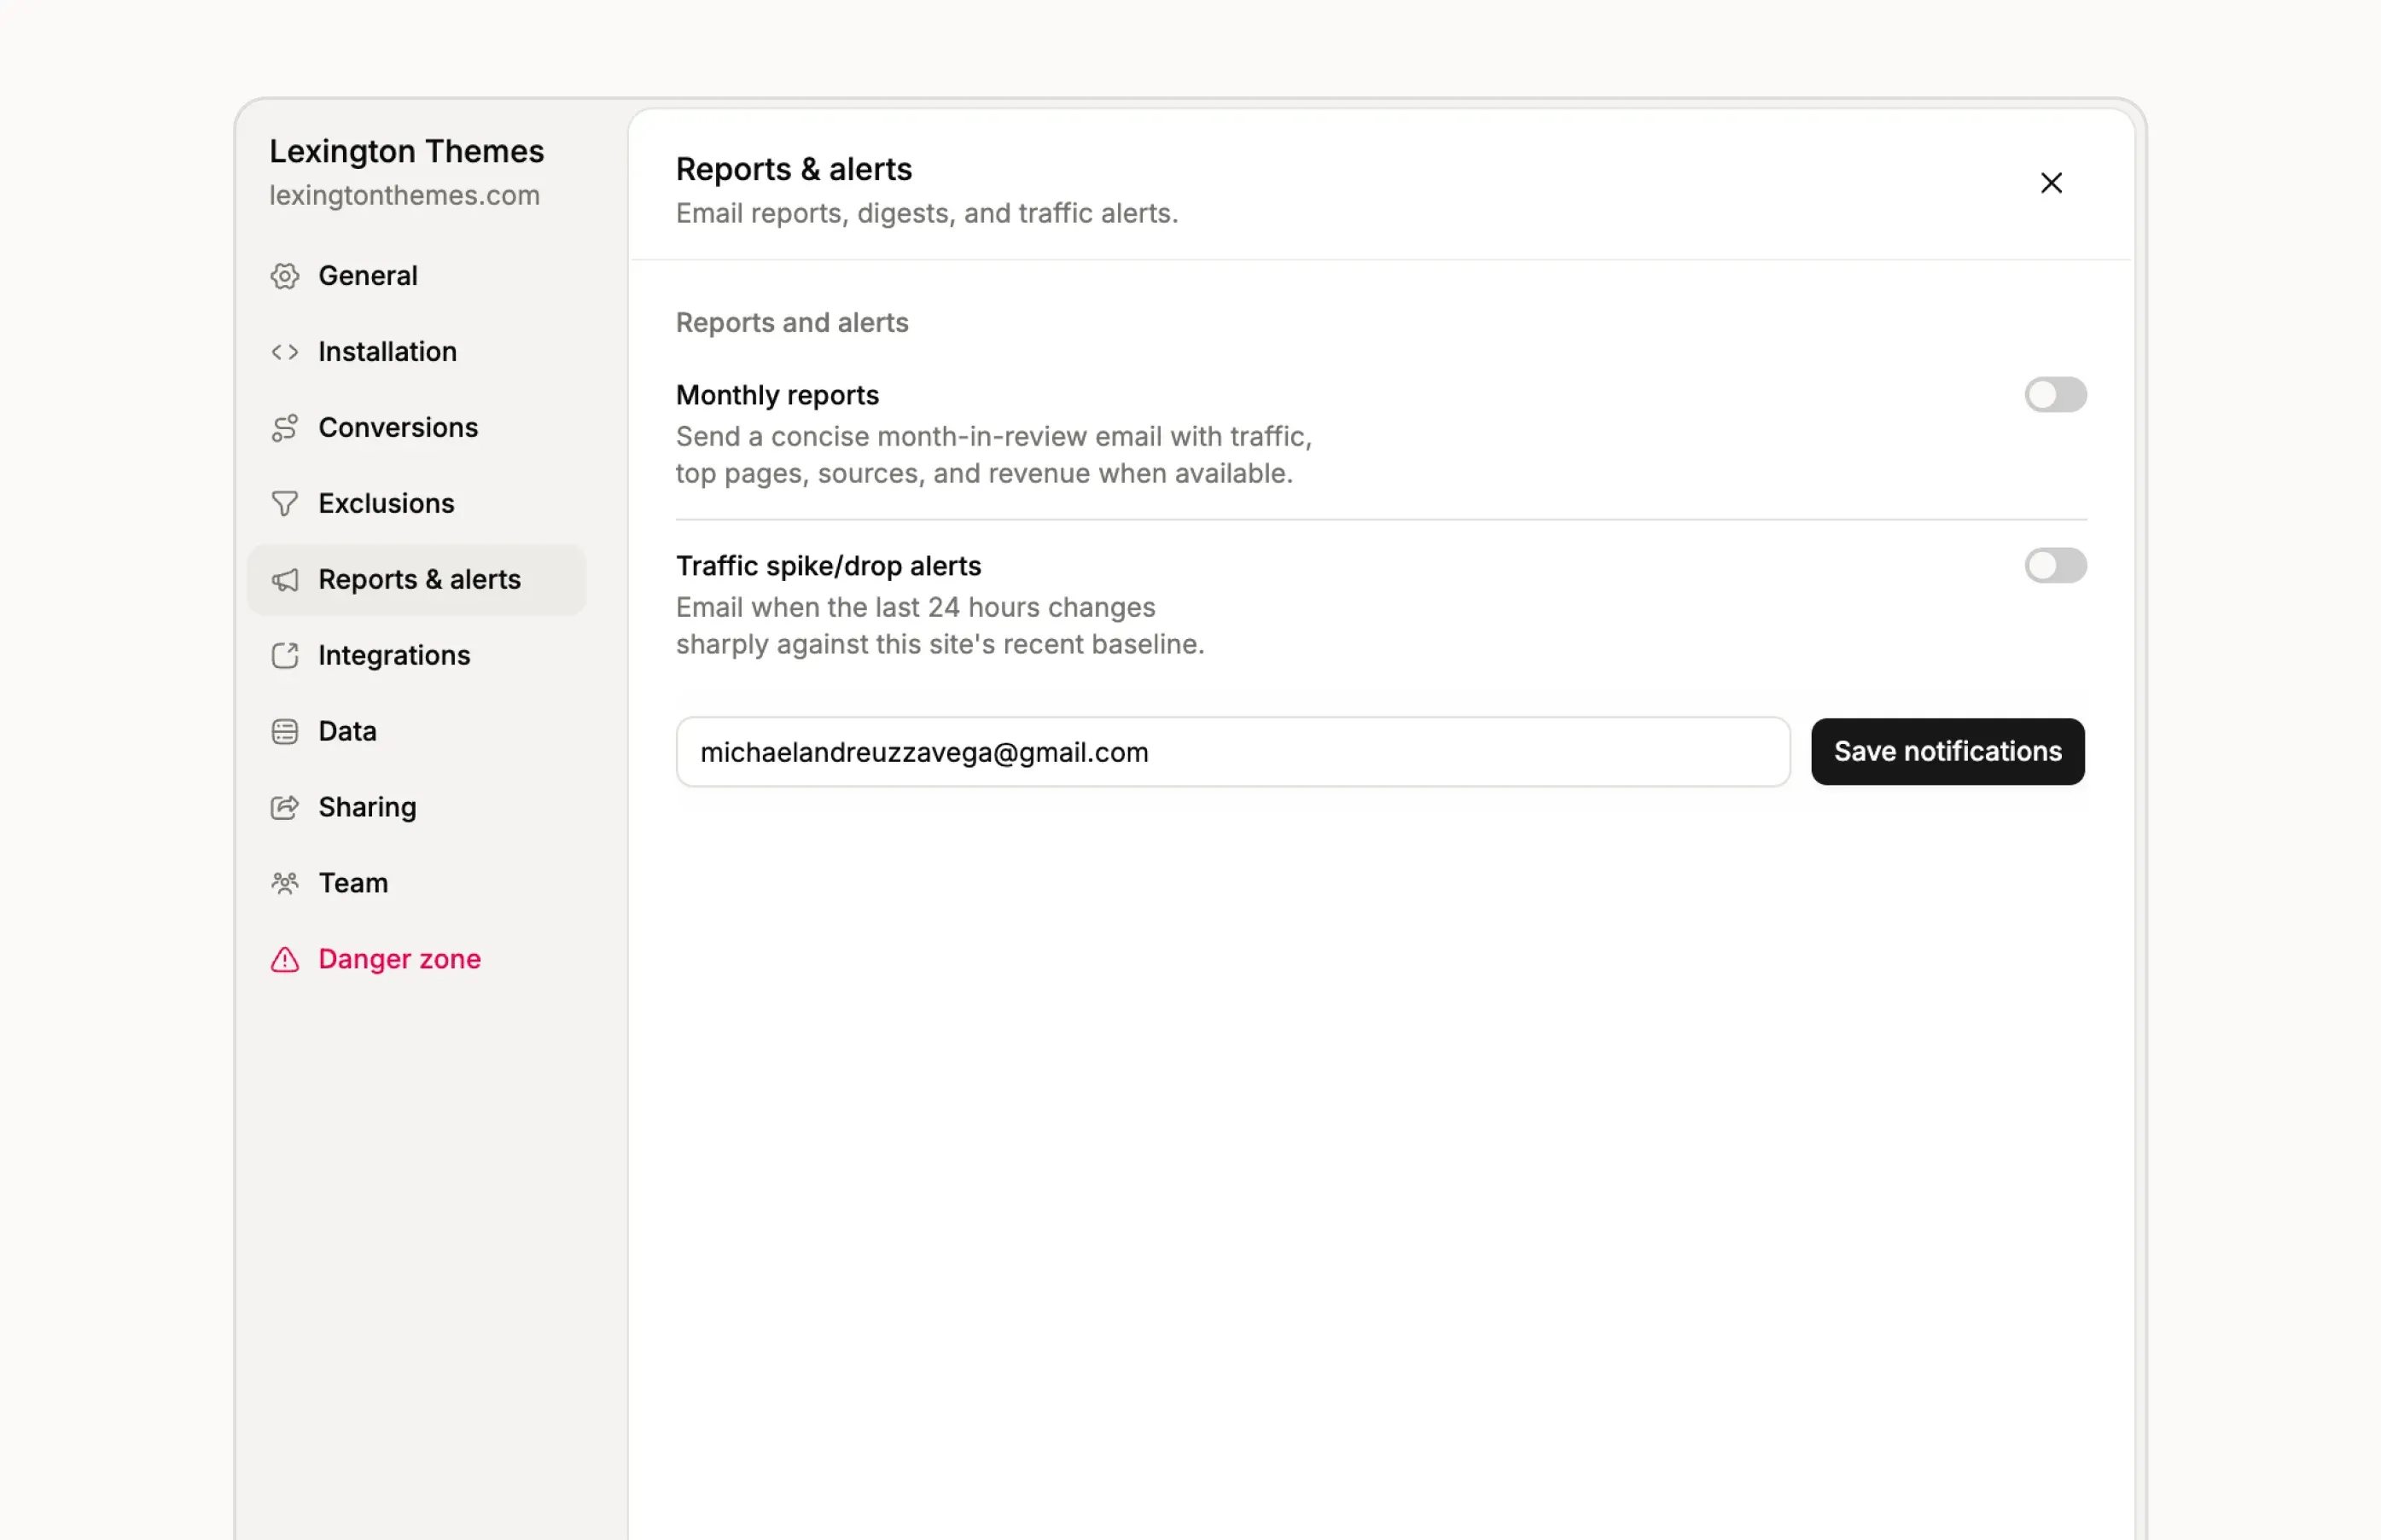Click the Reports & alerts megaphone icon

(285, 580)
